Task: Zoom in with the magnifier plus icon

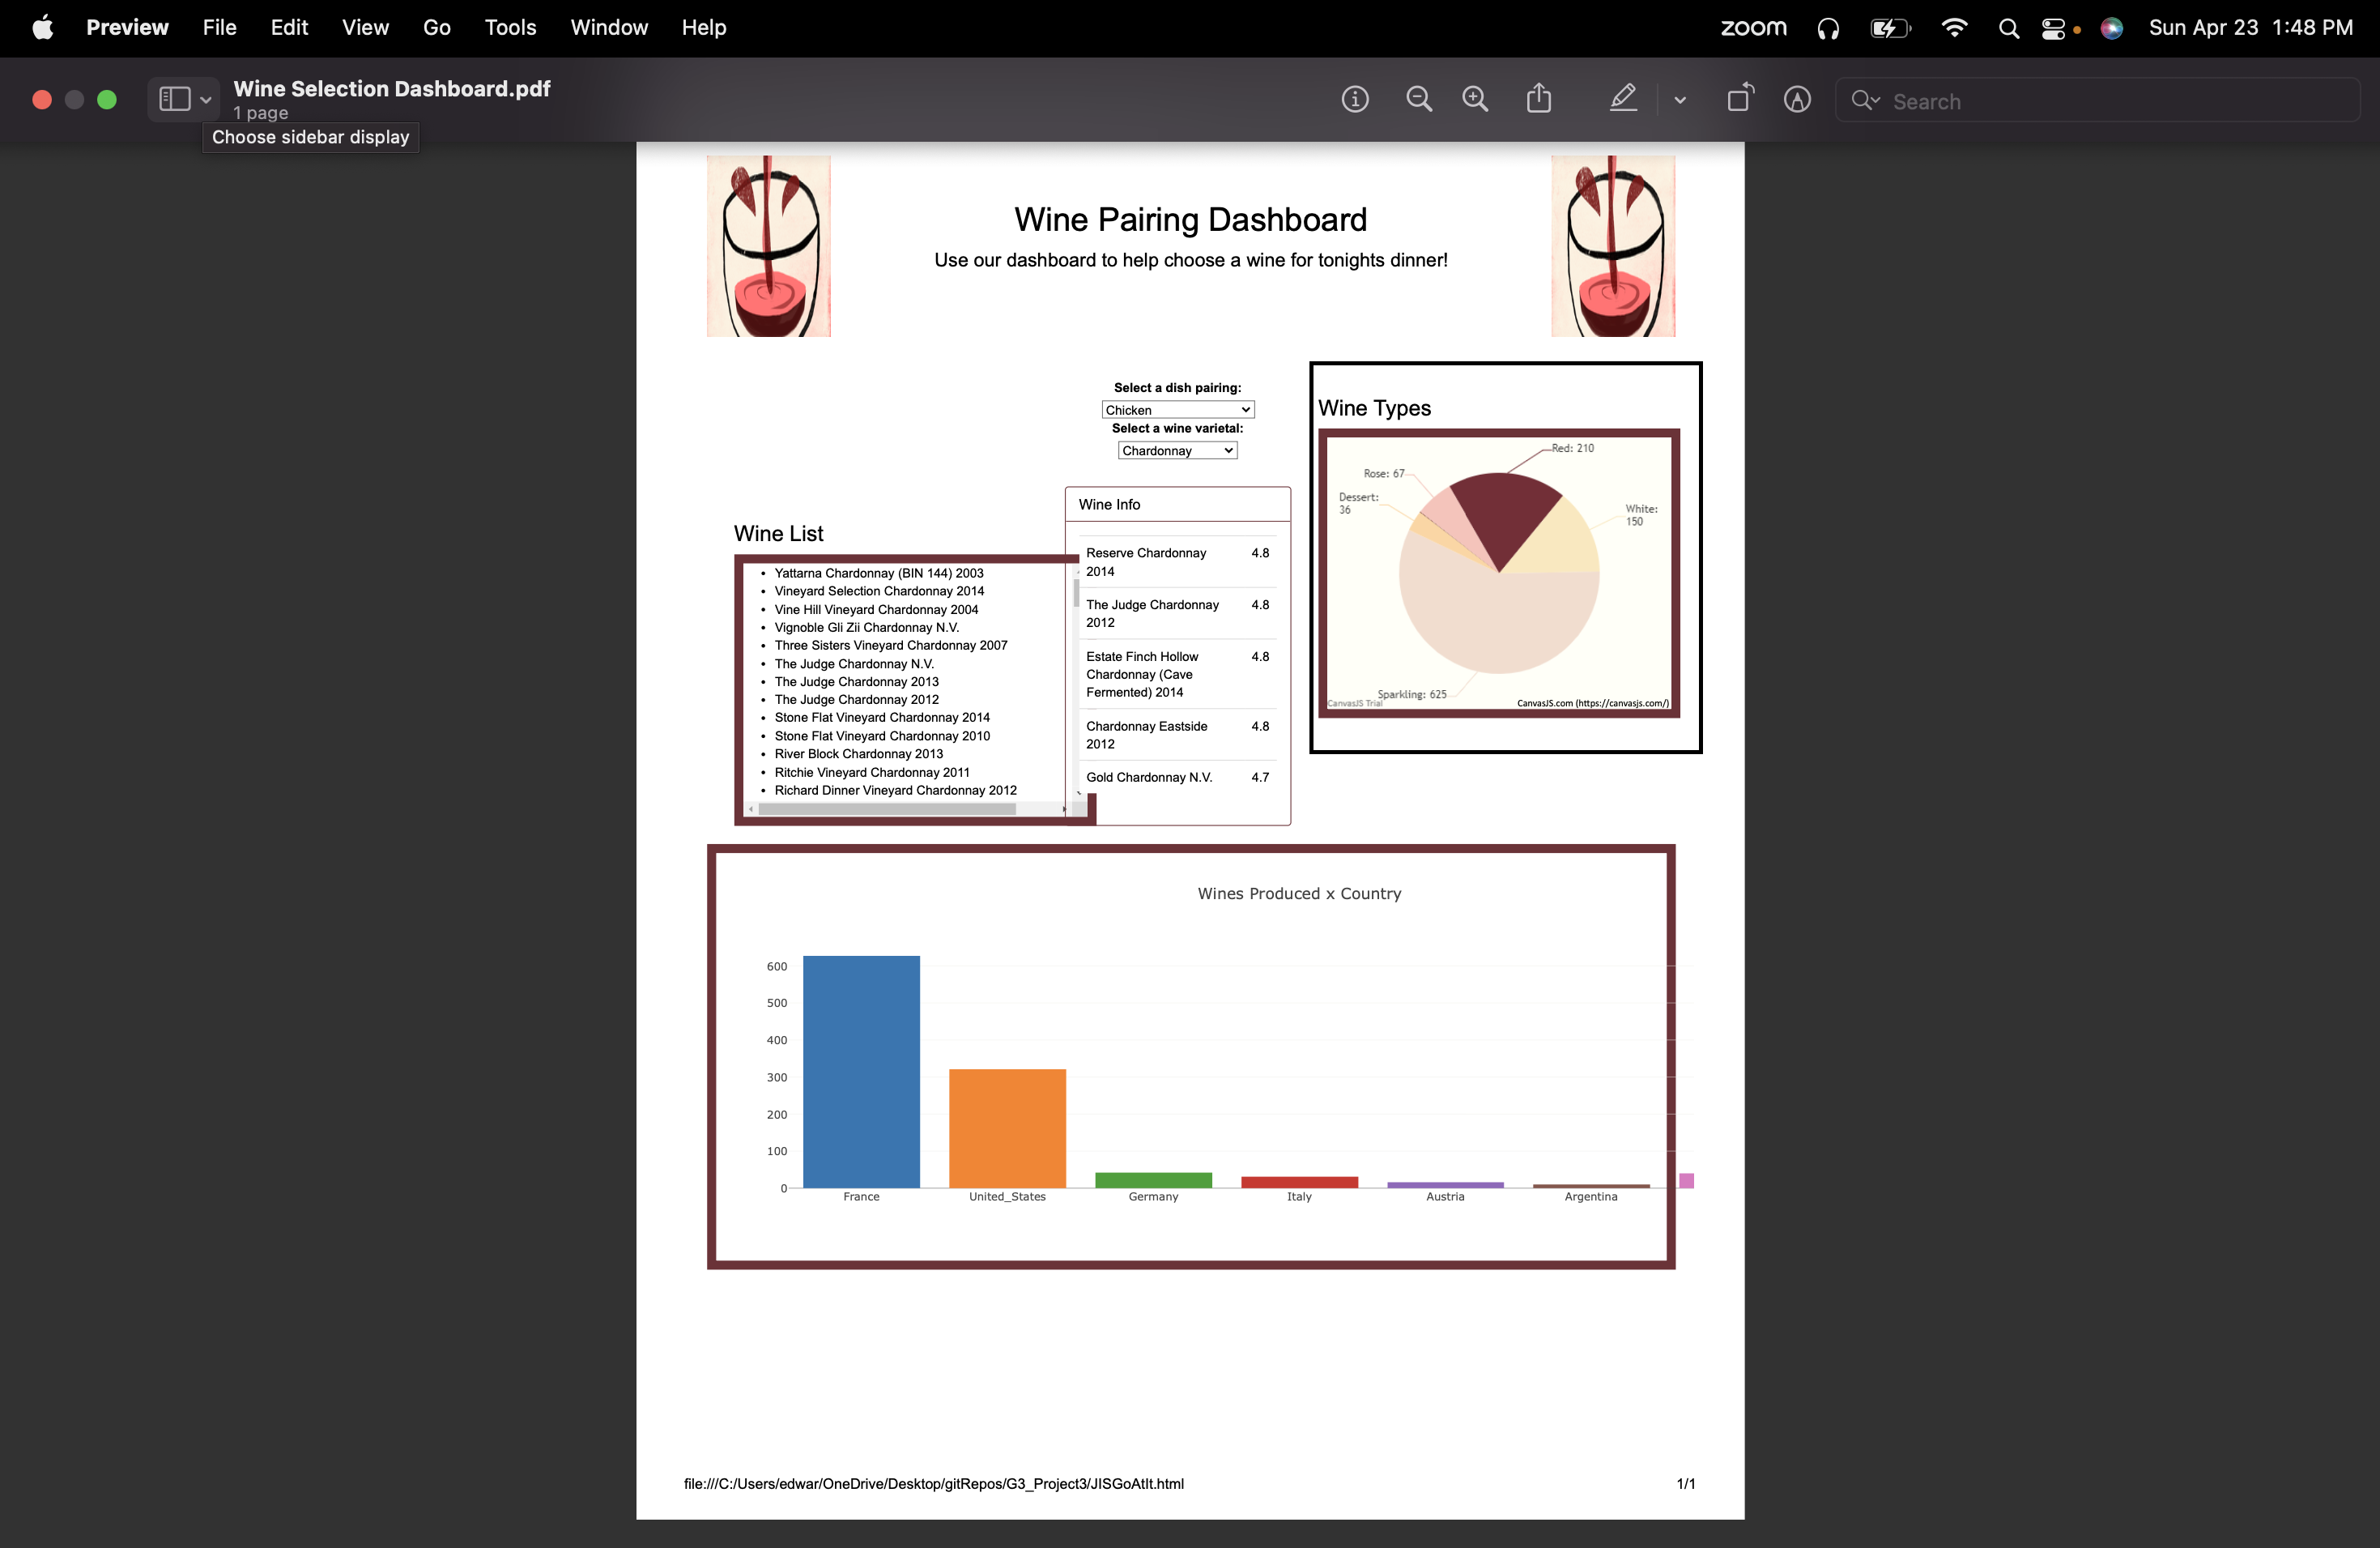Action: pyautogui.click(x=1475, y=99)
